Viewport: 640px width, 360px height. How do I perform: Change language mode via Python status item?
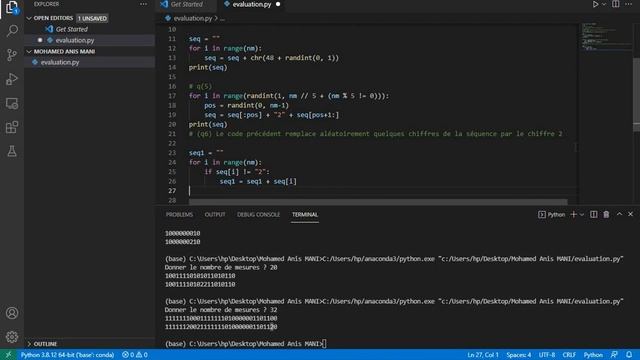pyautogui.click(x=593, y=355)
